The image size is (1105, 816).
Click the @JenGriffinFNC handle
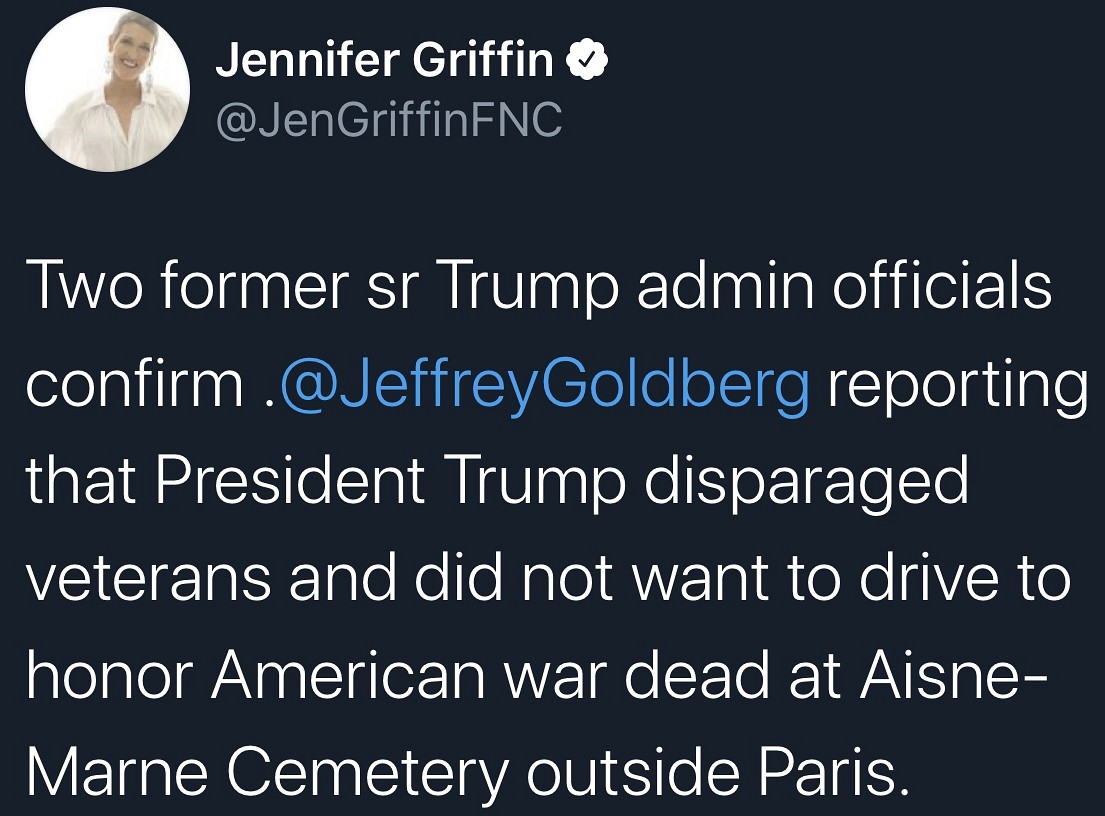click(x=389, y=121)
